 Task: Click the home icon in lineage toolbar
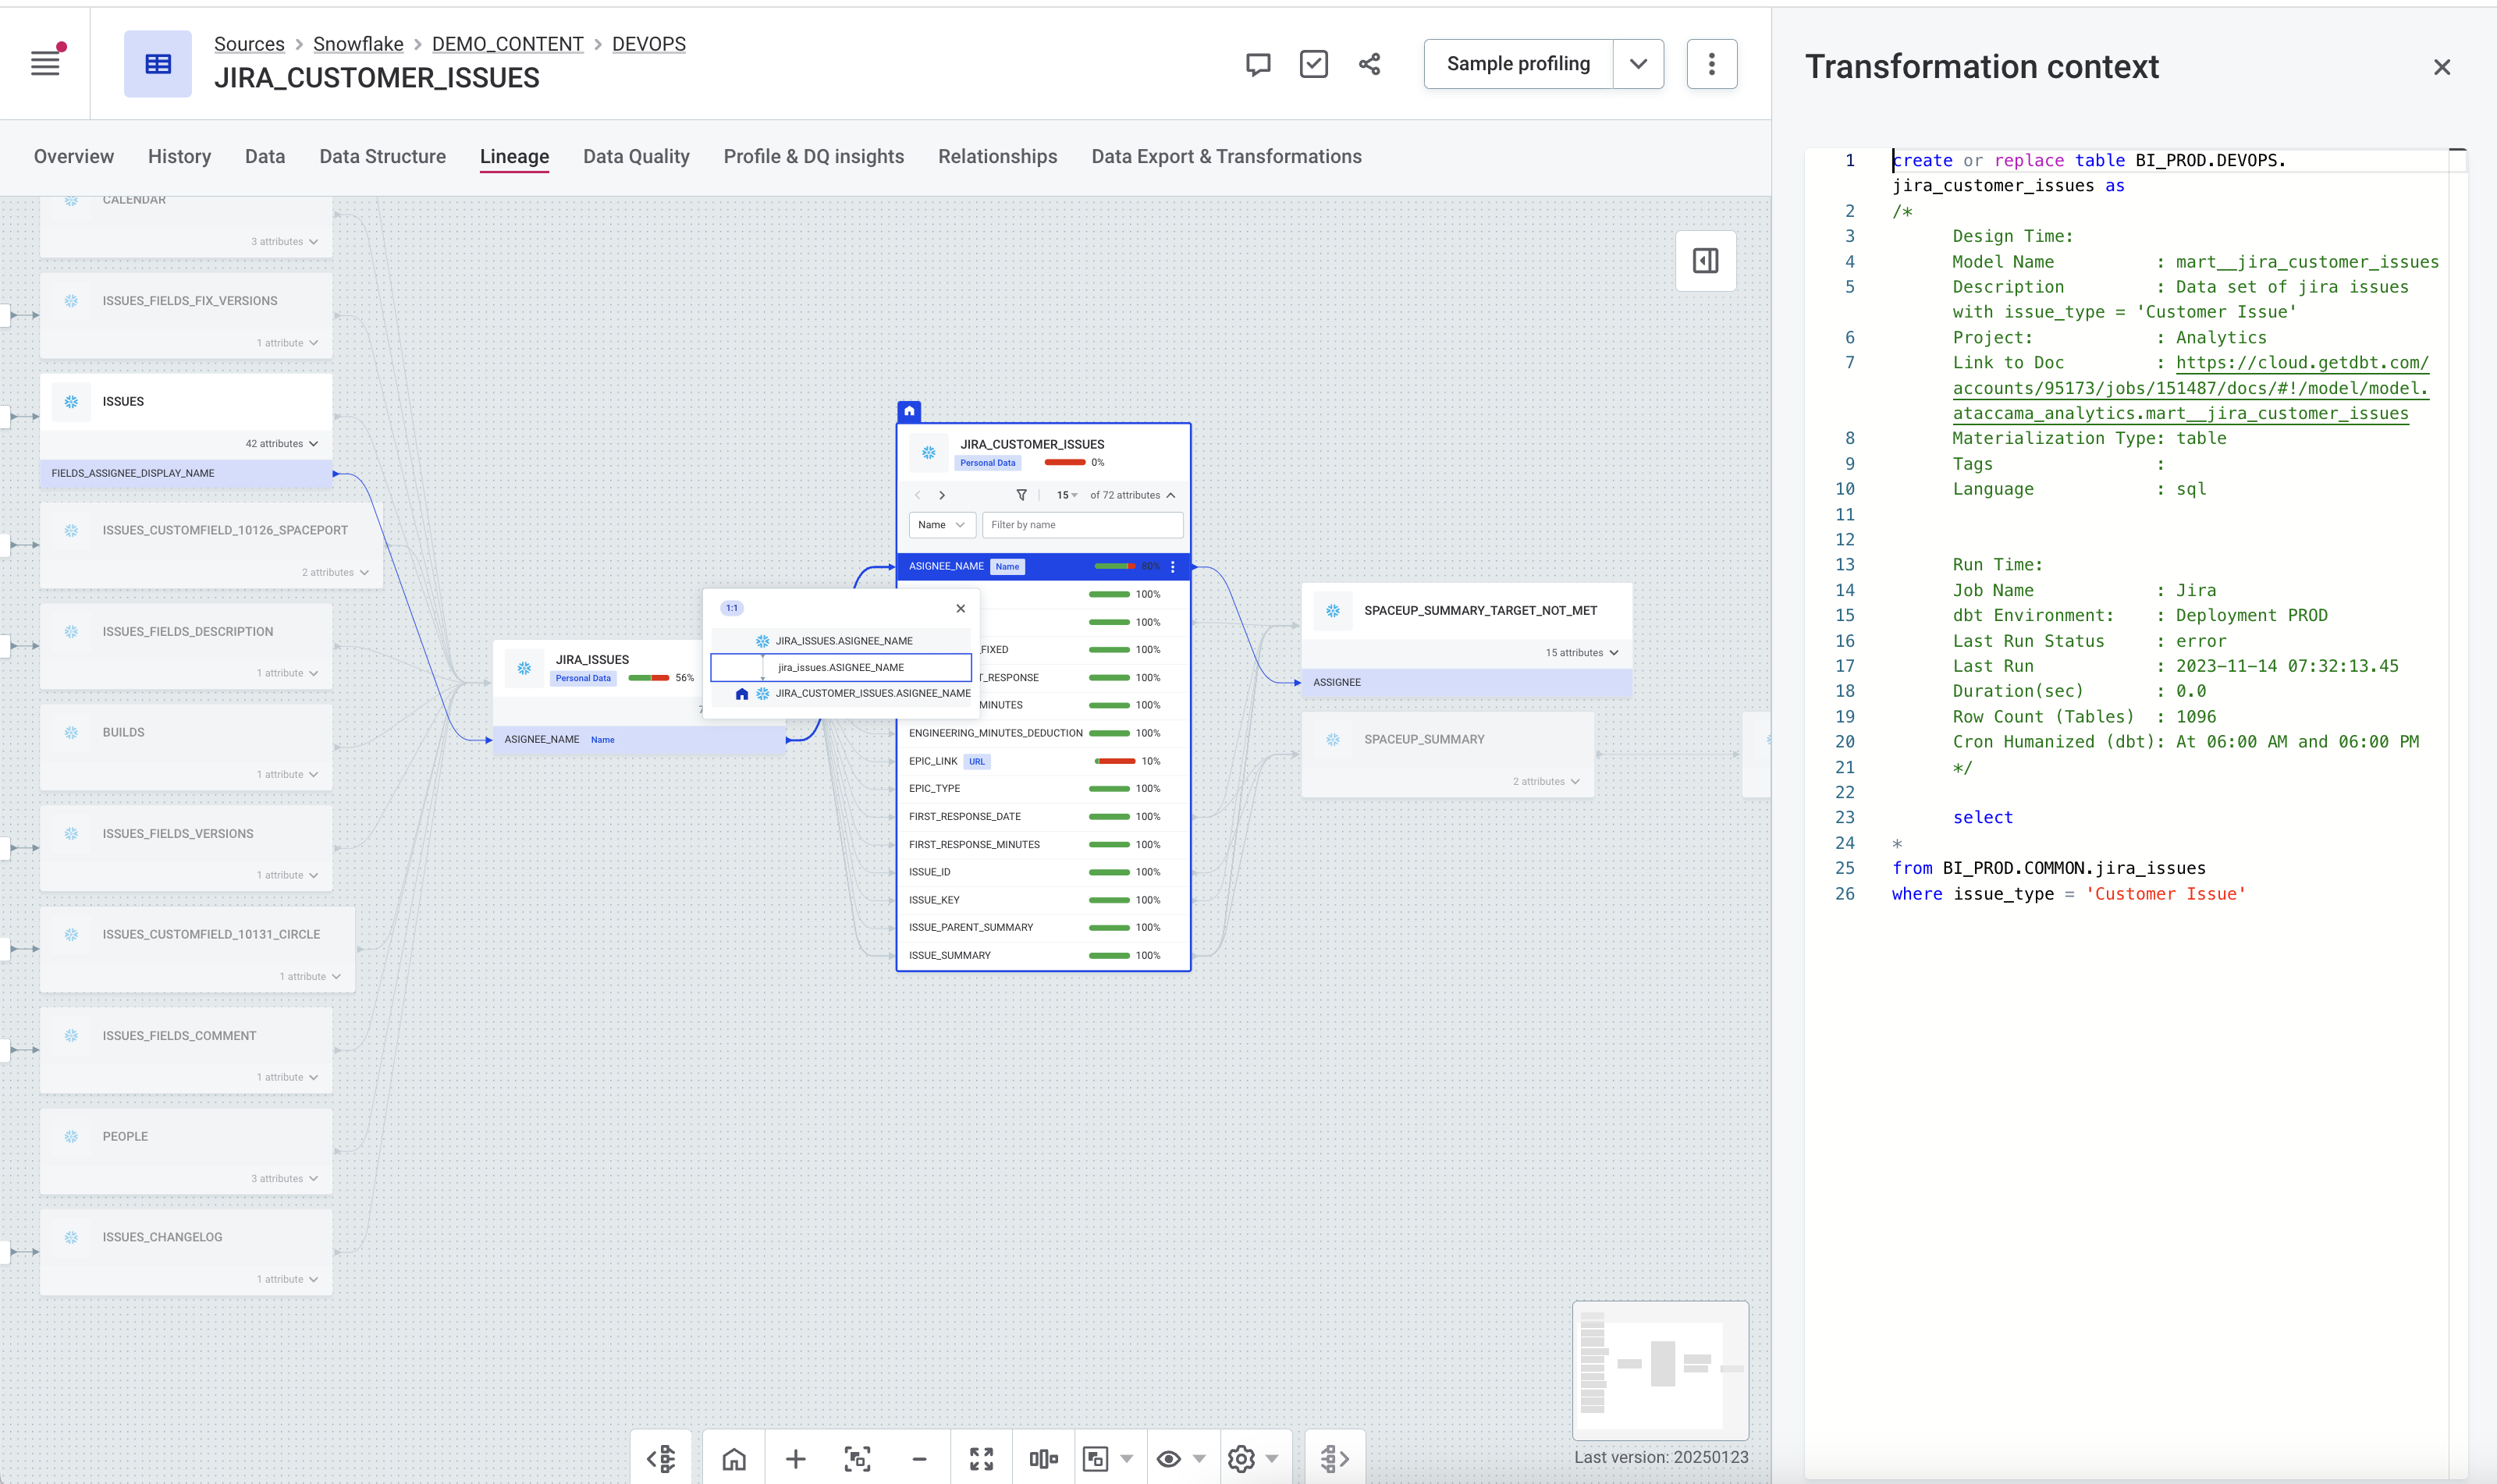click(x=734, y=1459)
